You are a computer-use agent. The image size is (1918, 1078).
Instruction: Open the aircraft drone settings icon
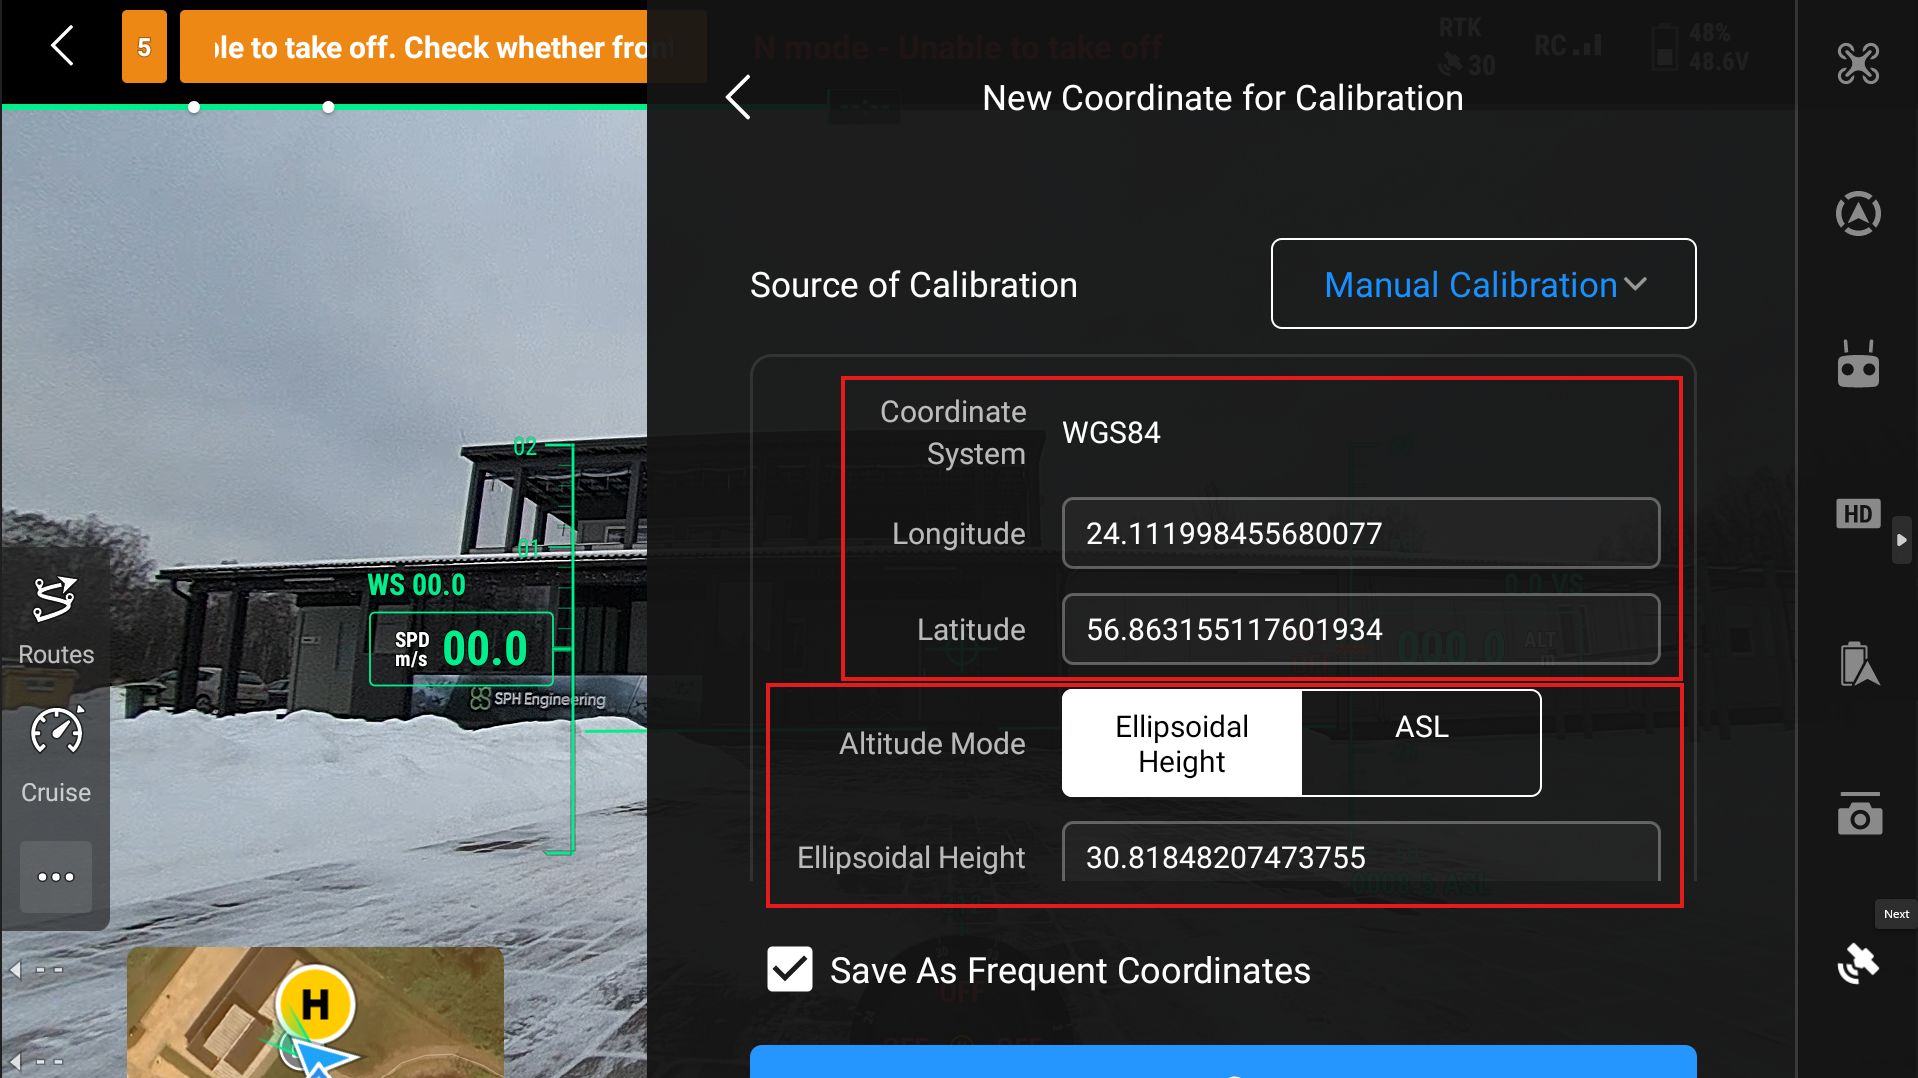click(1858, 64)
